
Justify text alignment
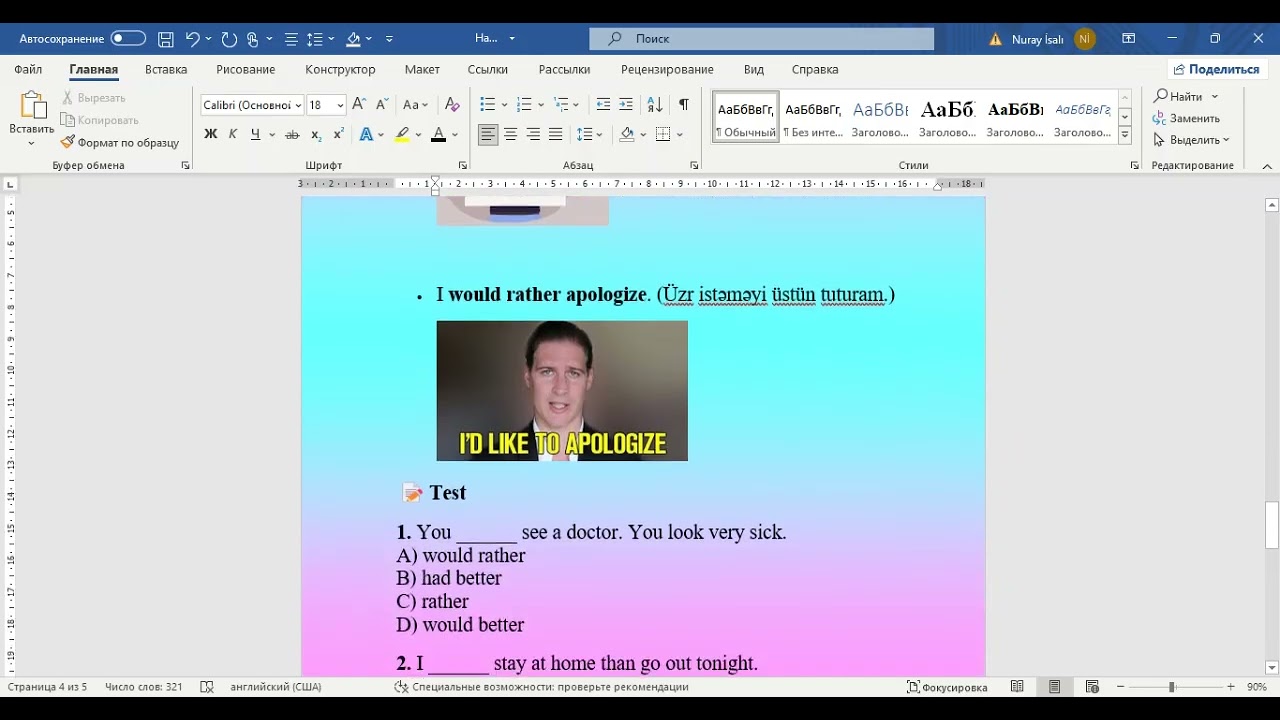556,134
